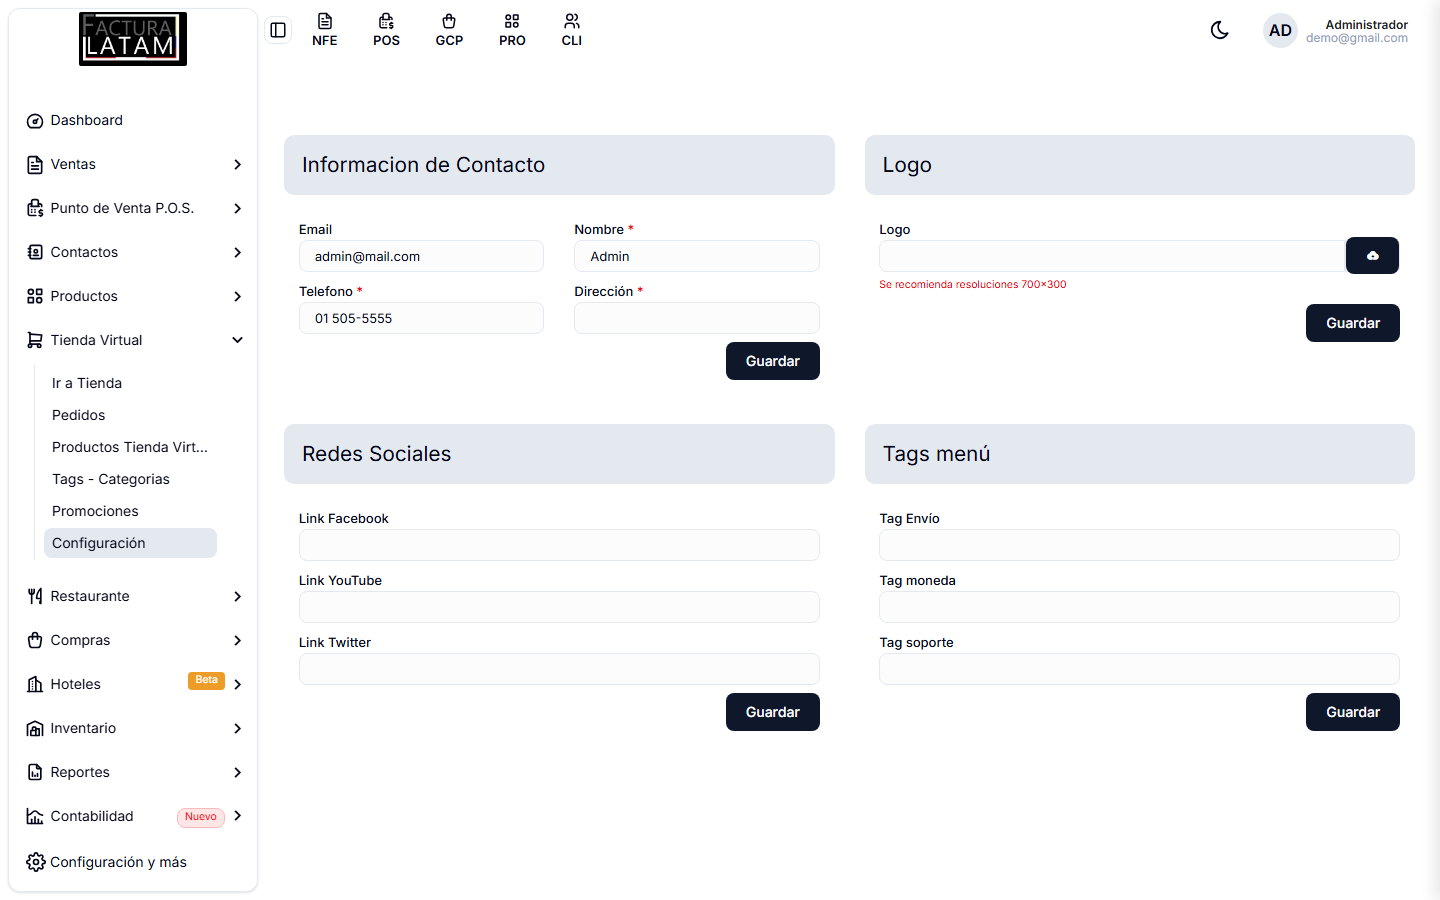
Task: Expand the Productos menu
Action: [133, 296]
